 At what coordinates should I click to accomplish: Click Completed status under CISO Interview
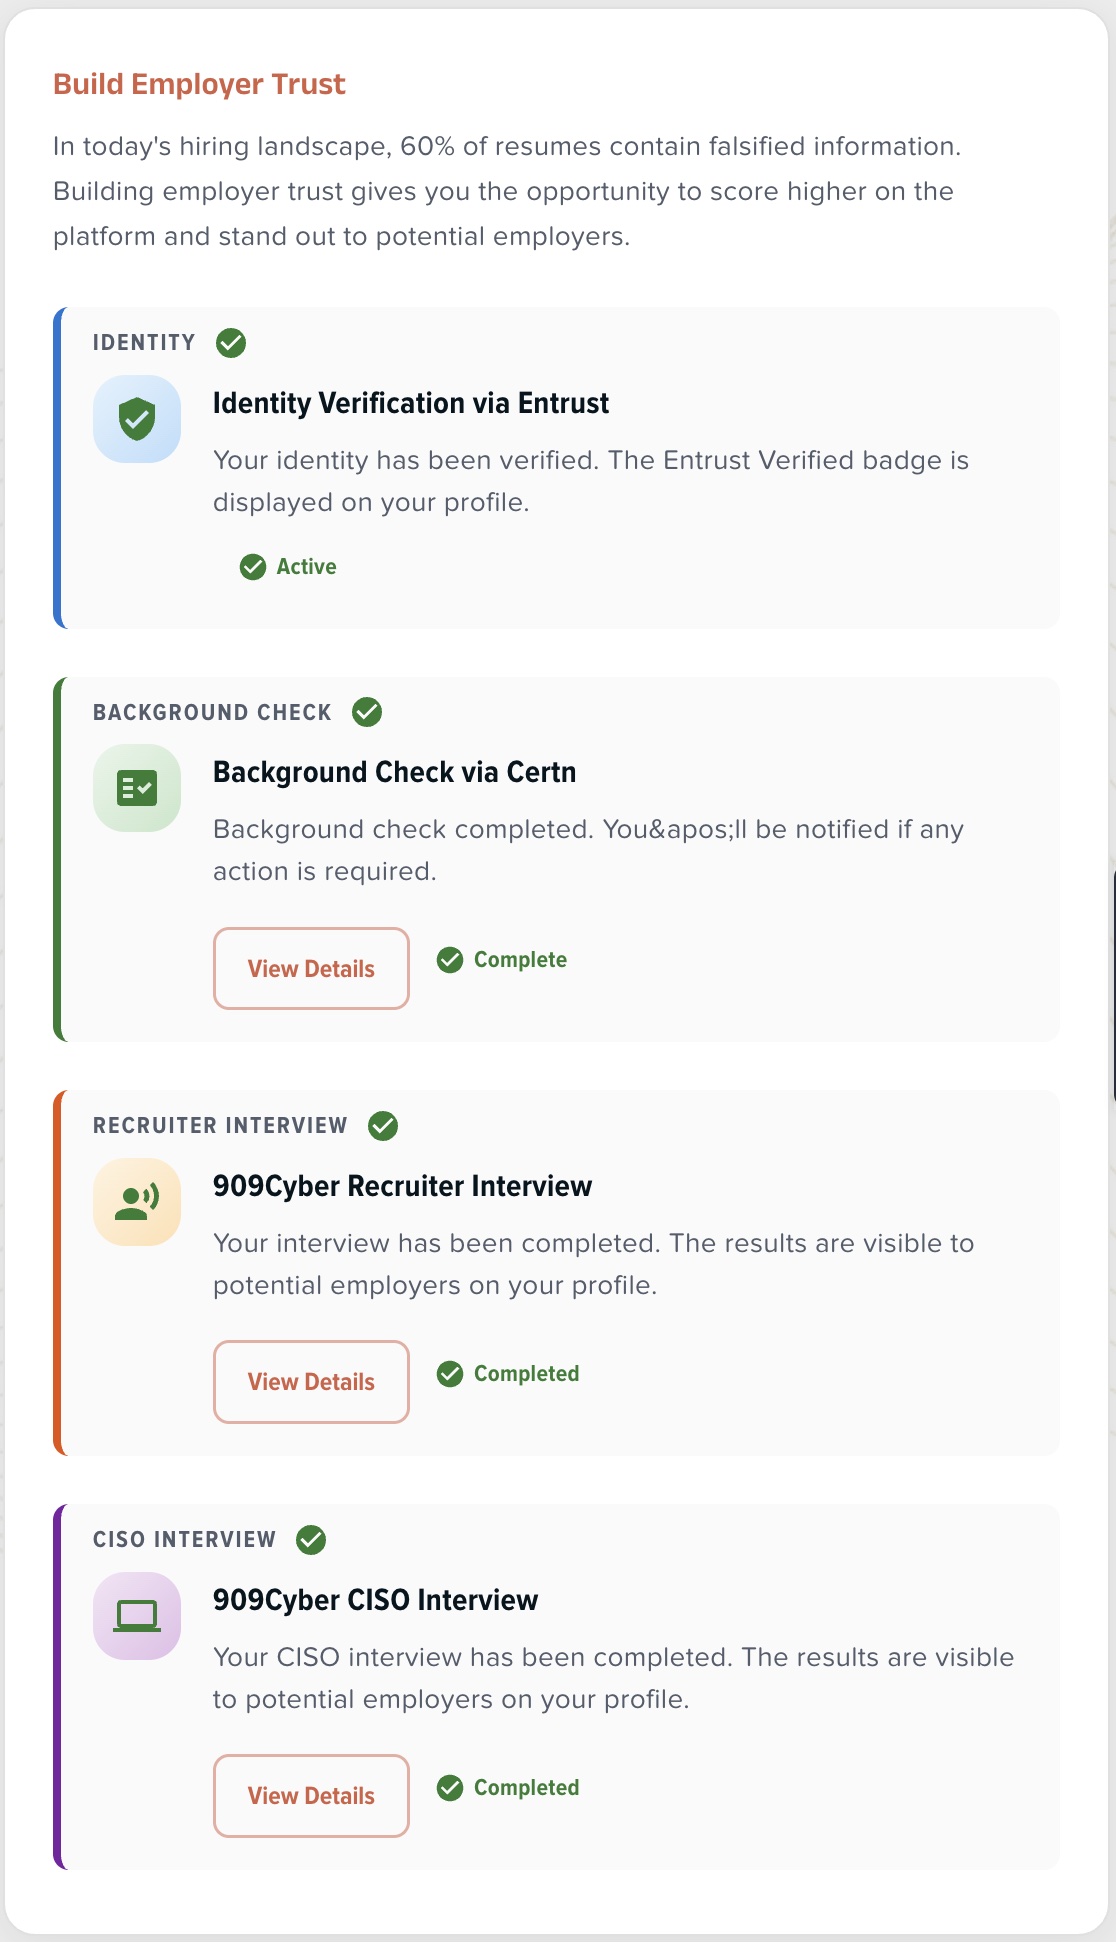(526, 1788)
